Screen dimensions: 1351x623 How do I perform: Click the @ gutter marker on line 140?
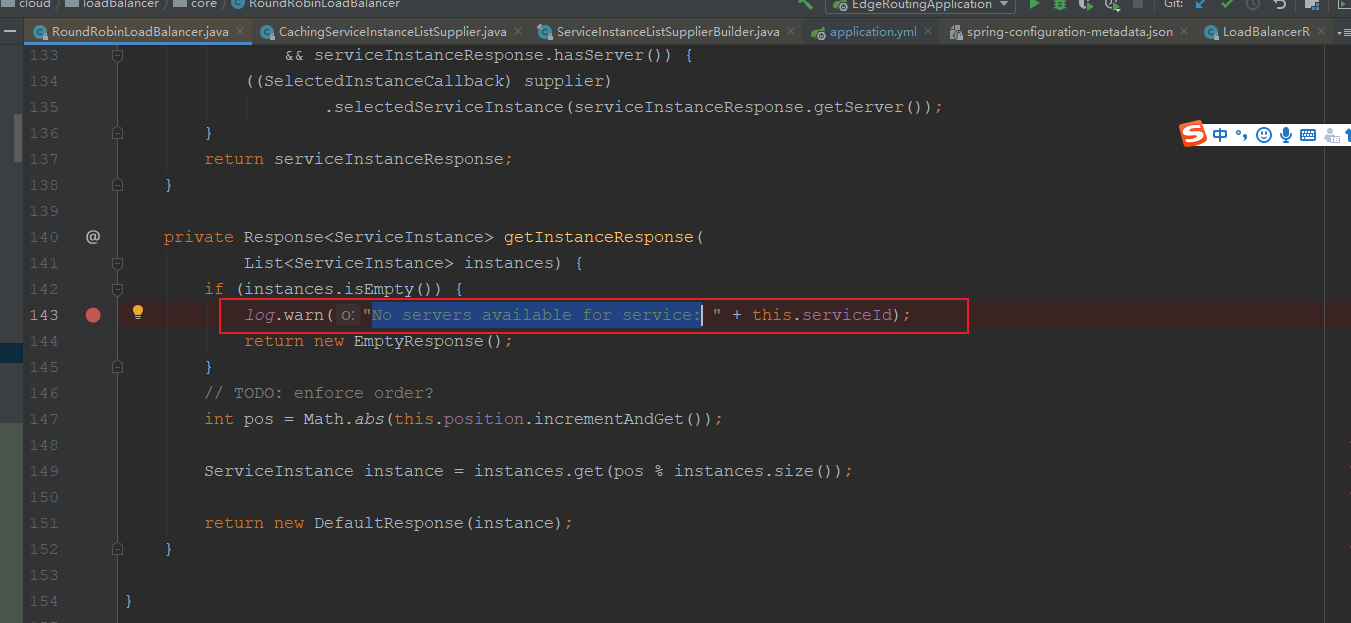[93, 237]
